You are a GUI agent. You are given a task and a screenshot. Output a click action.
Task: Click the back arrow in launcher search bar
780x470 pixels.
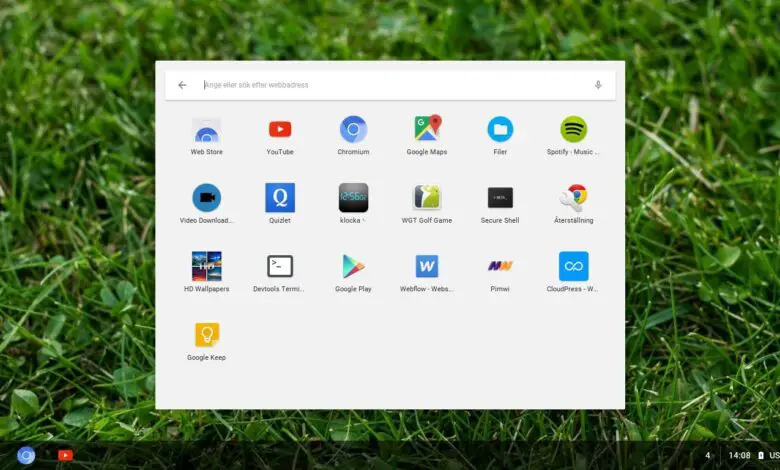tap(182, 85)
